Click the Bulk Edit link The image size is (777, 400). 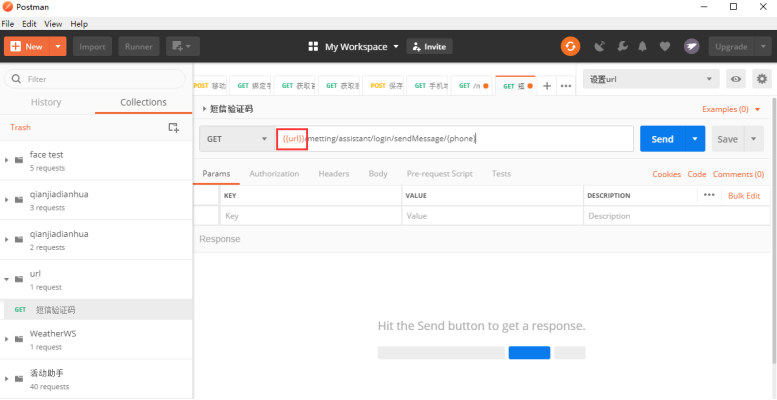[744, 195]
